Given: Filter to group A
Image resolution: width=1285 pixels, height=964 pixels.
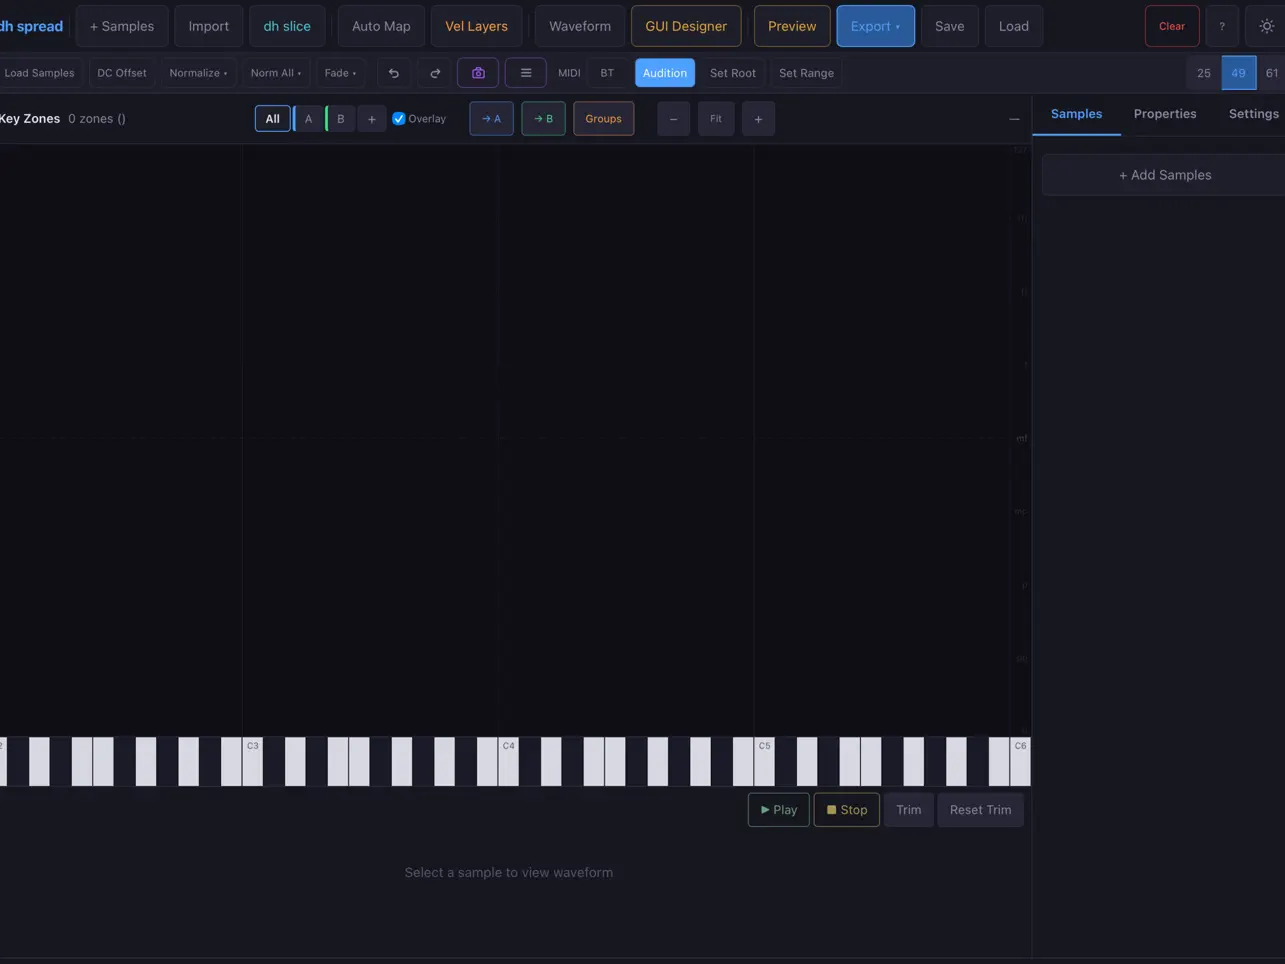Looking at the screenshot, I should [x=308, y=119].
